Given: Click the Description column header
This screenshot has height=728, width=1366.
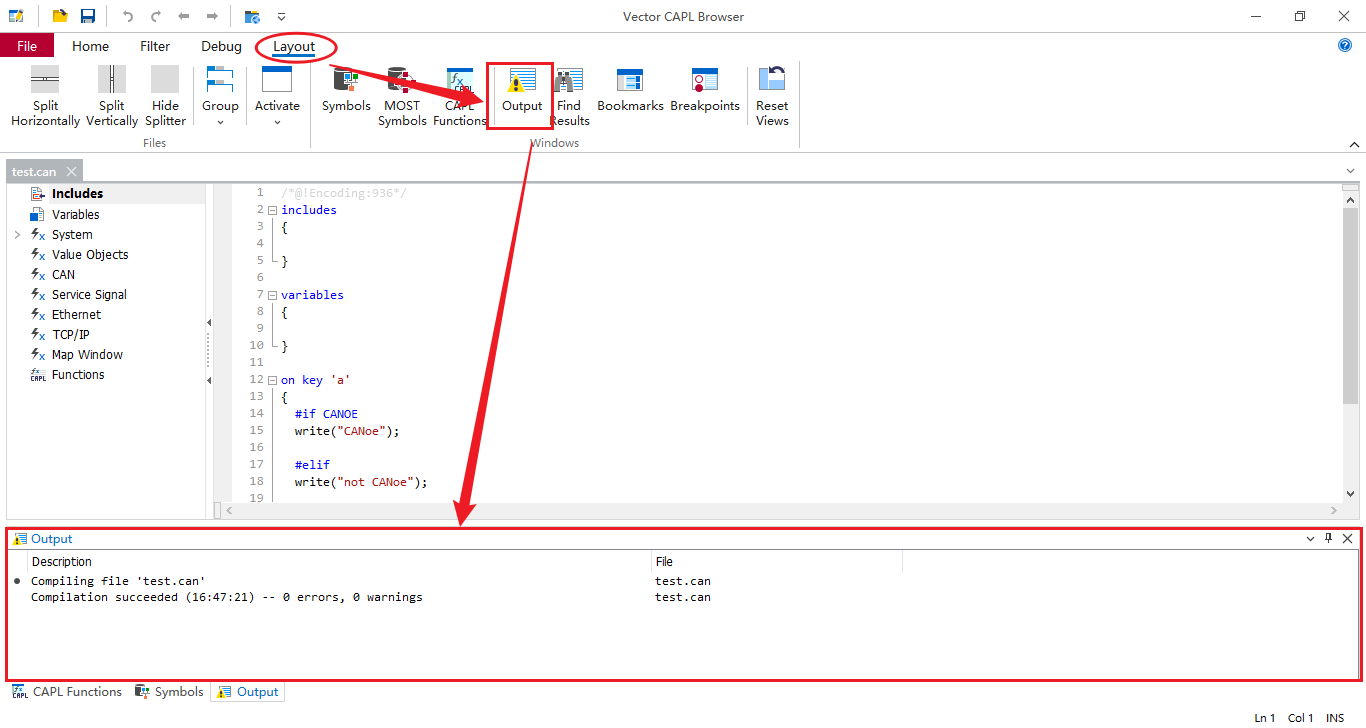Looking at the screenshot, I should point(339,561).
